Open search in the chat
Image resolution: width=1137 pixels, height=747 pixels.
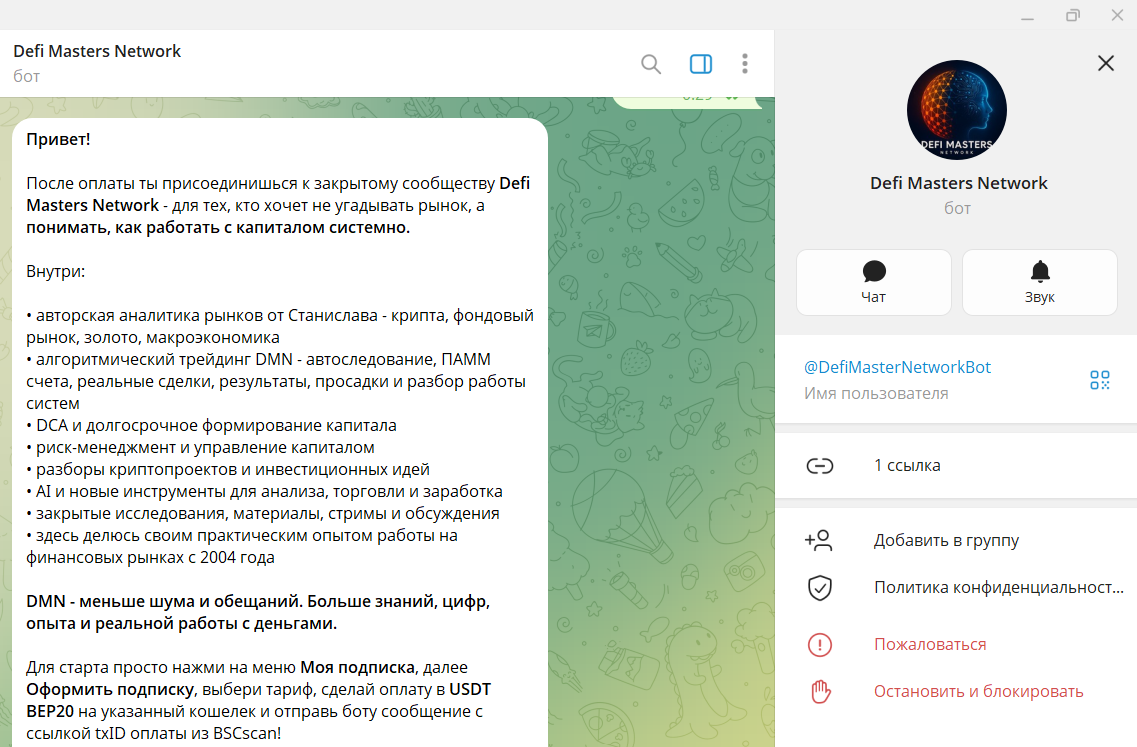(651, 64)
